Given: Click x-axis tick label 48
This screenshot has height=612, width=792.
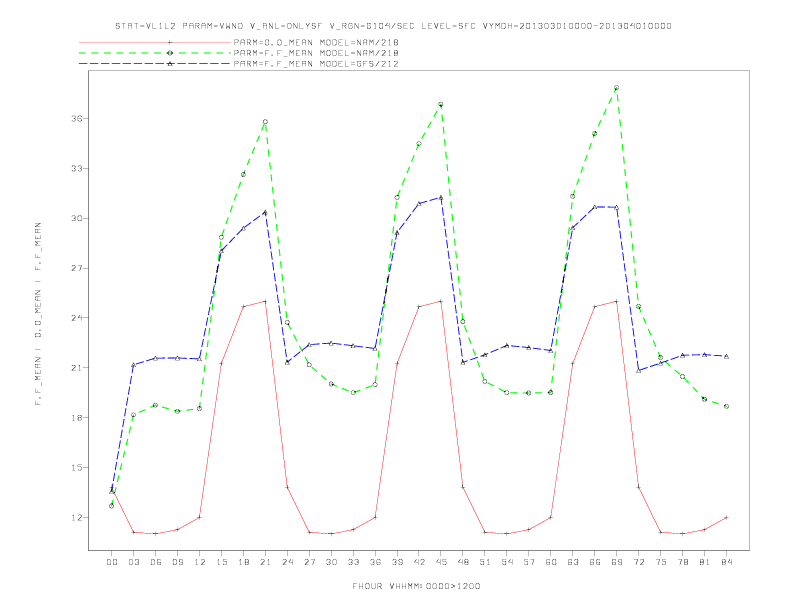Looking at the screenshot, I should pos(463,562).
